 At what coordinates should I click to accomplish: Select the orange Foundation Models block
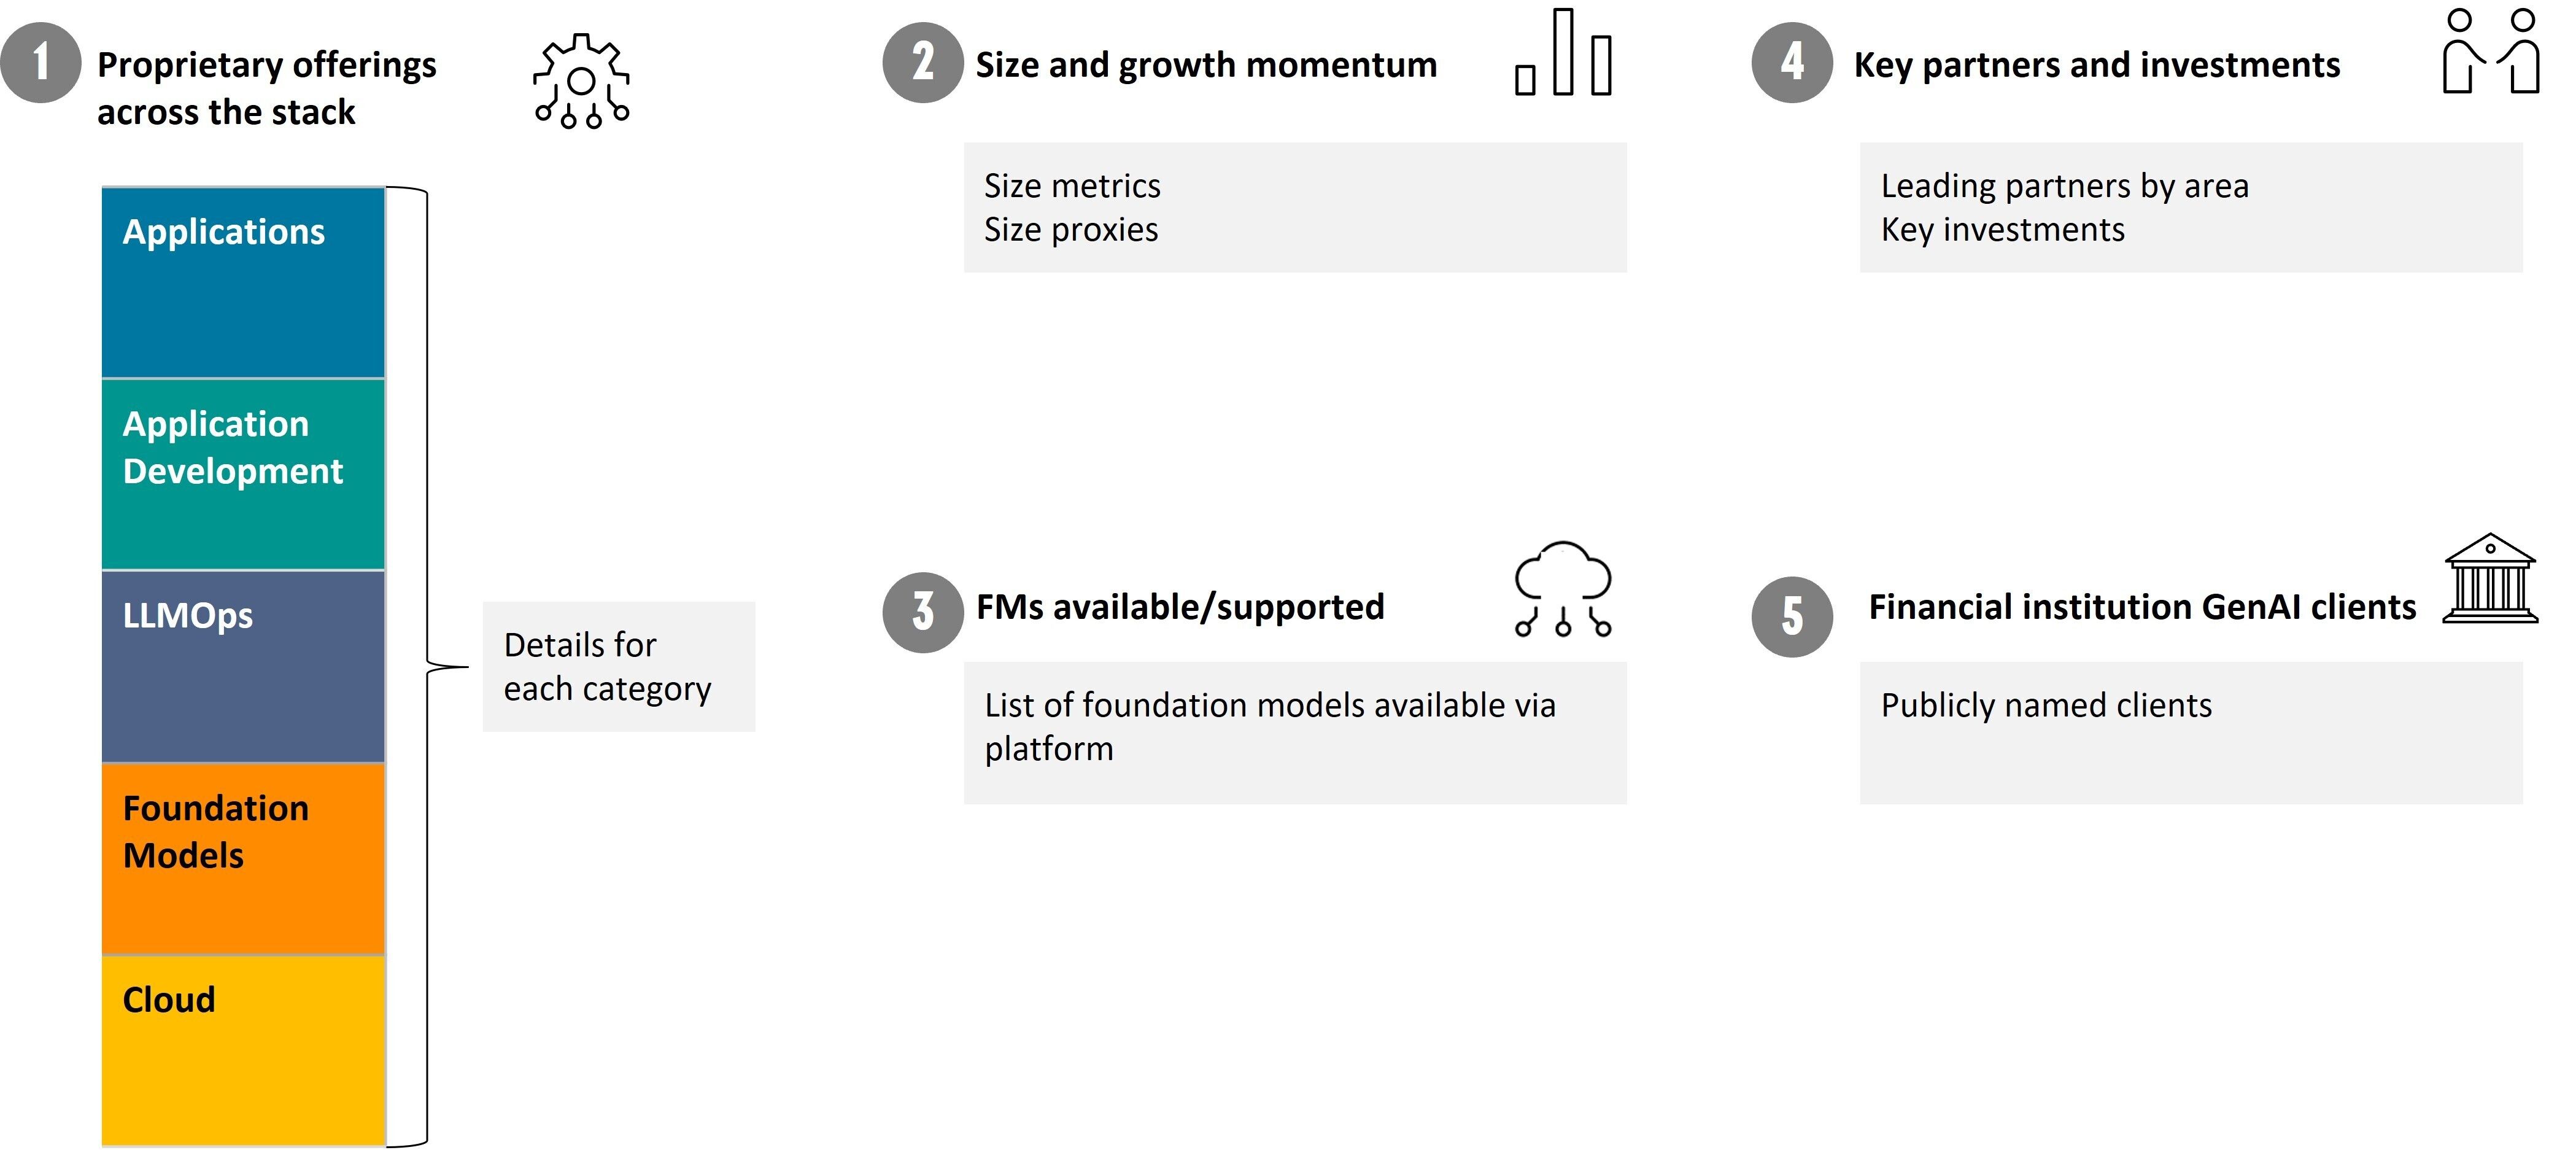243,859
